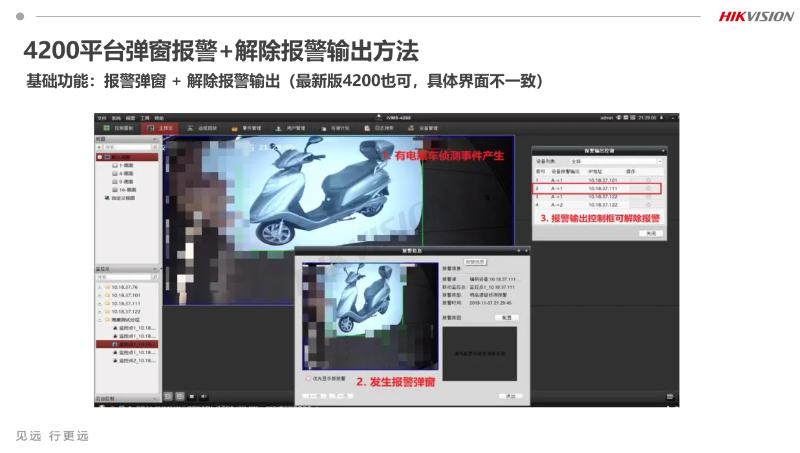Tick the 优先显示新报警 checkbox
800x453 pixels.
(308, 379)
